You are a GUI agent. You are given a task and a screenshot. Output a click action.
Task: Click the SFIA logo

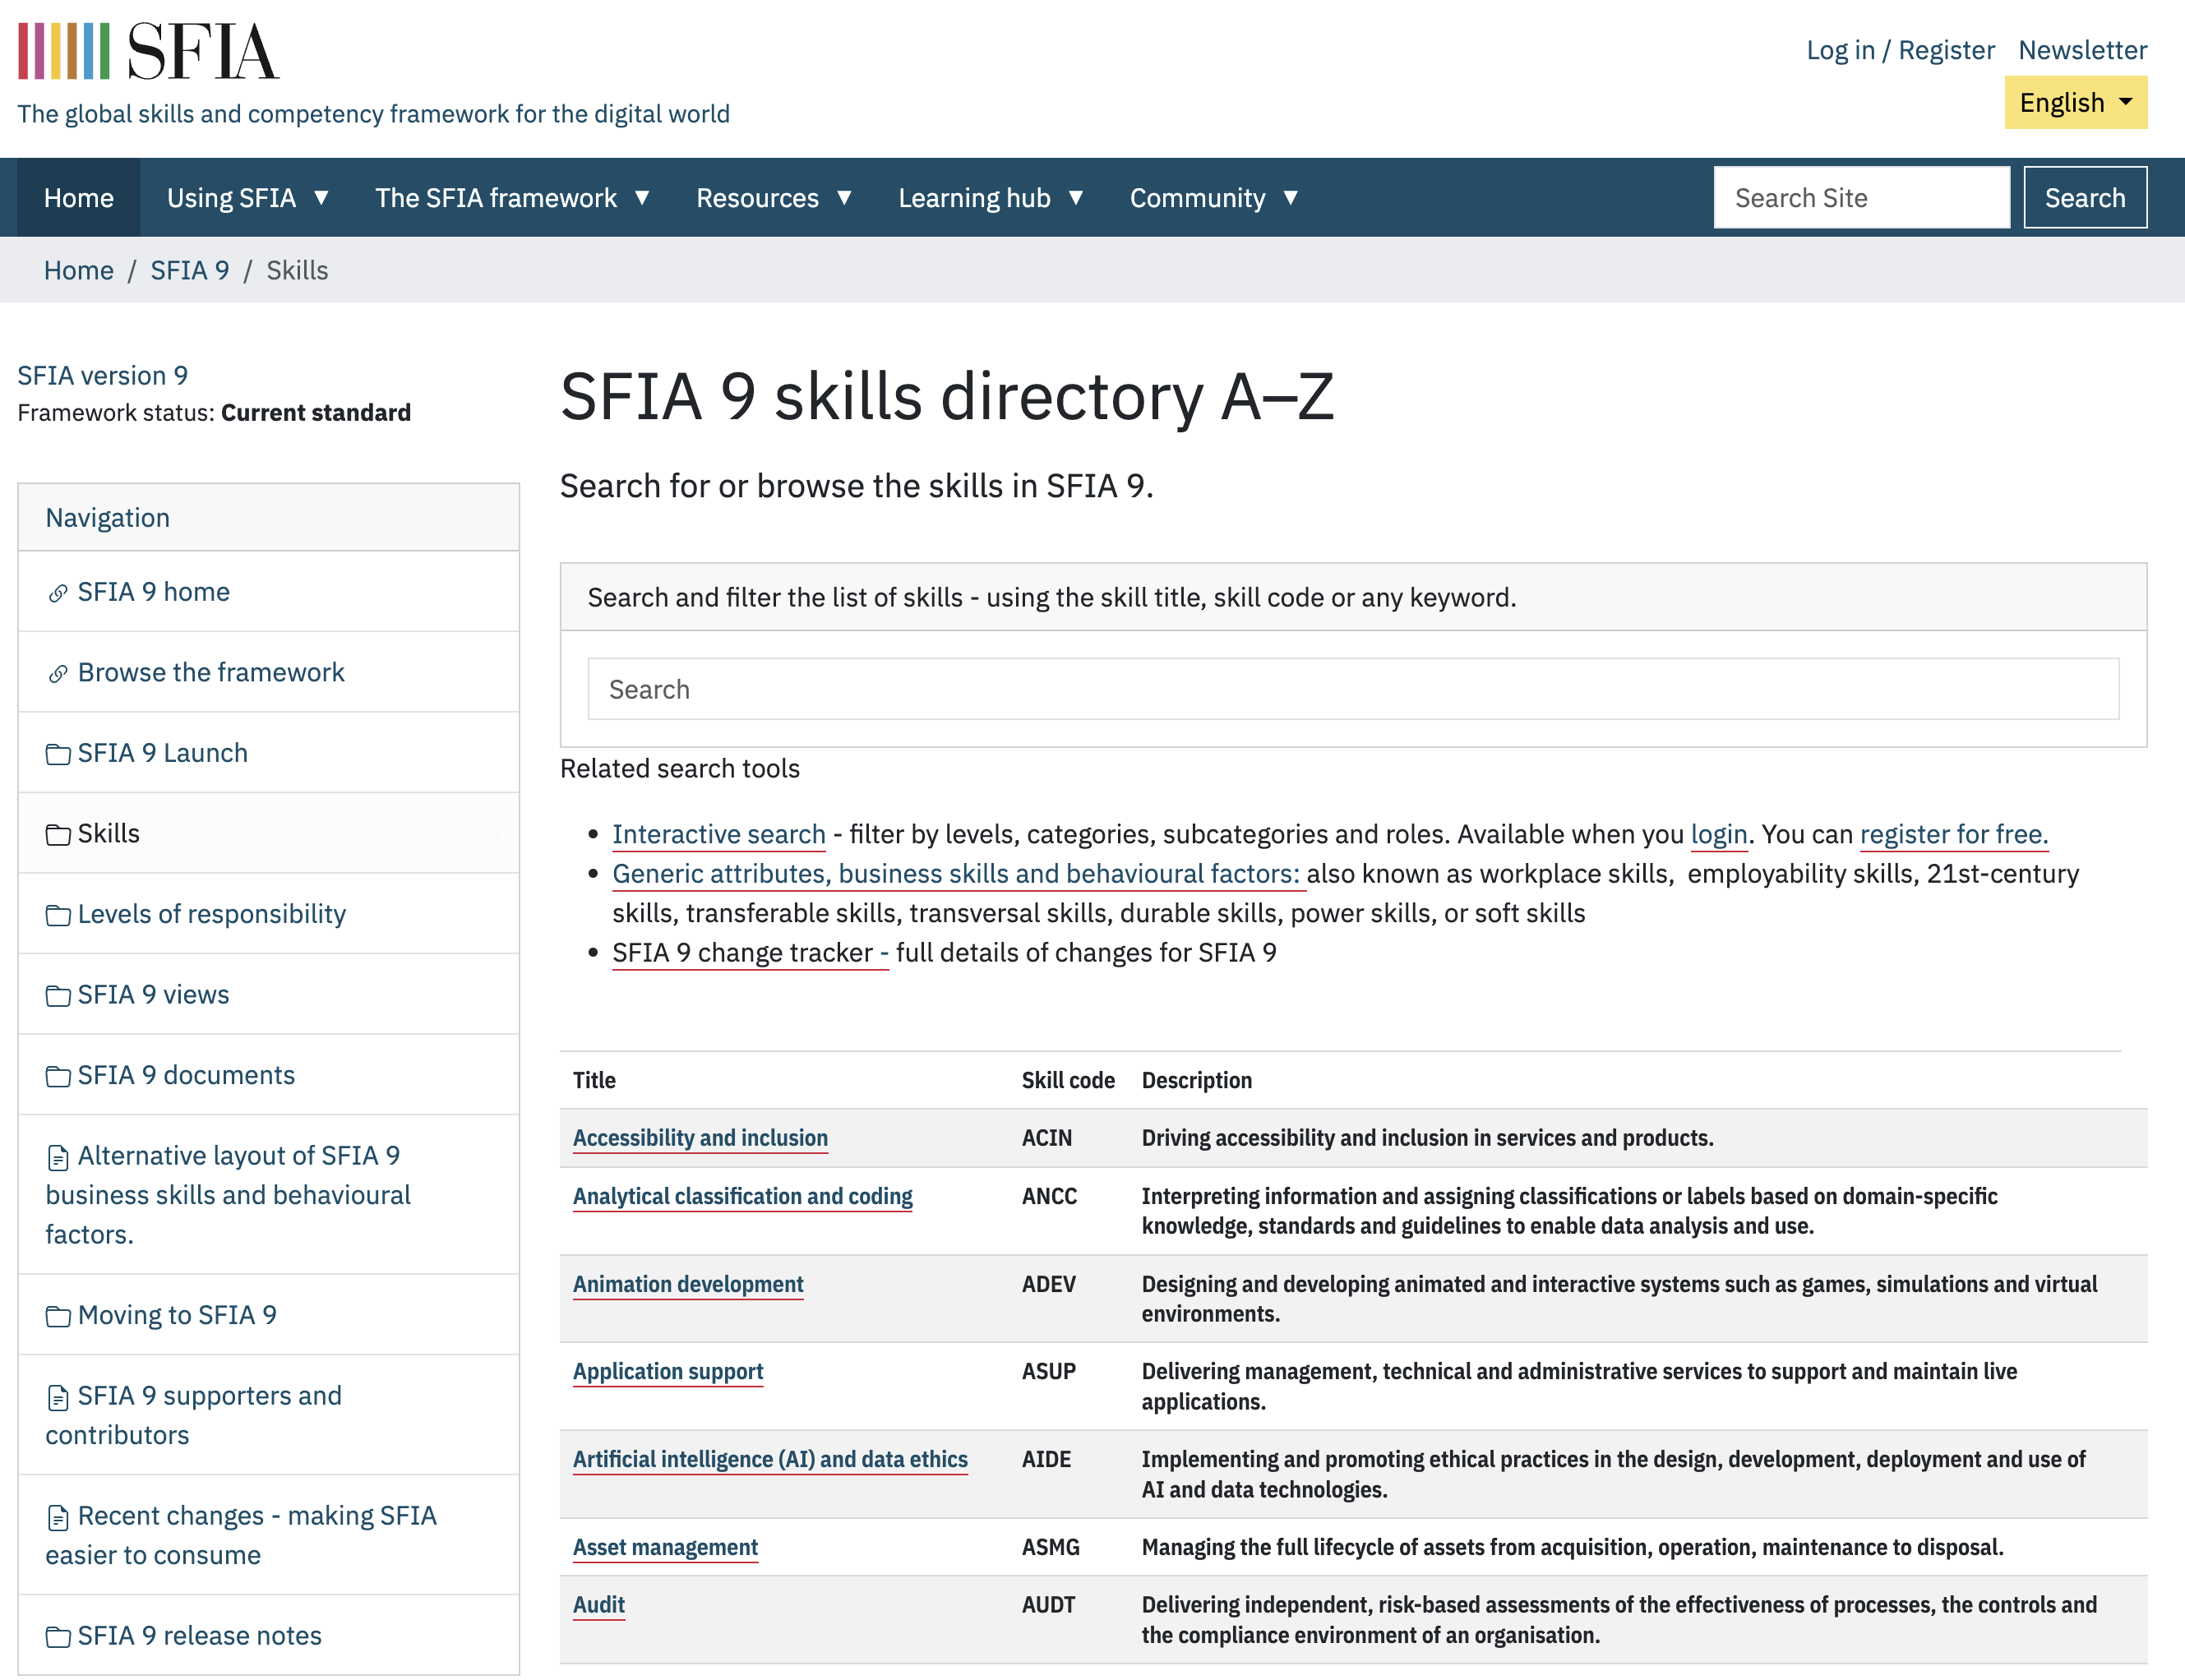coord(148,50)
